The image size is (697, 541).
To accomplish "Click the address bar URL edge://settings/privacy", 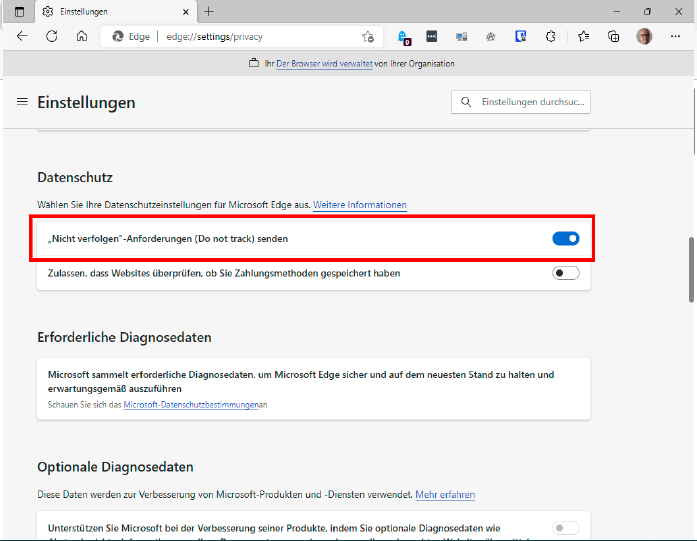I will pyautogui.click(x=214, y=37).
